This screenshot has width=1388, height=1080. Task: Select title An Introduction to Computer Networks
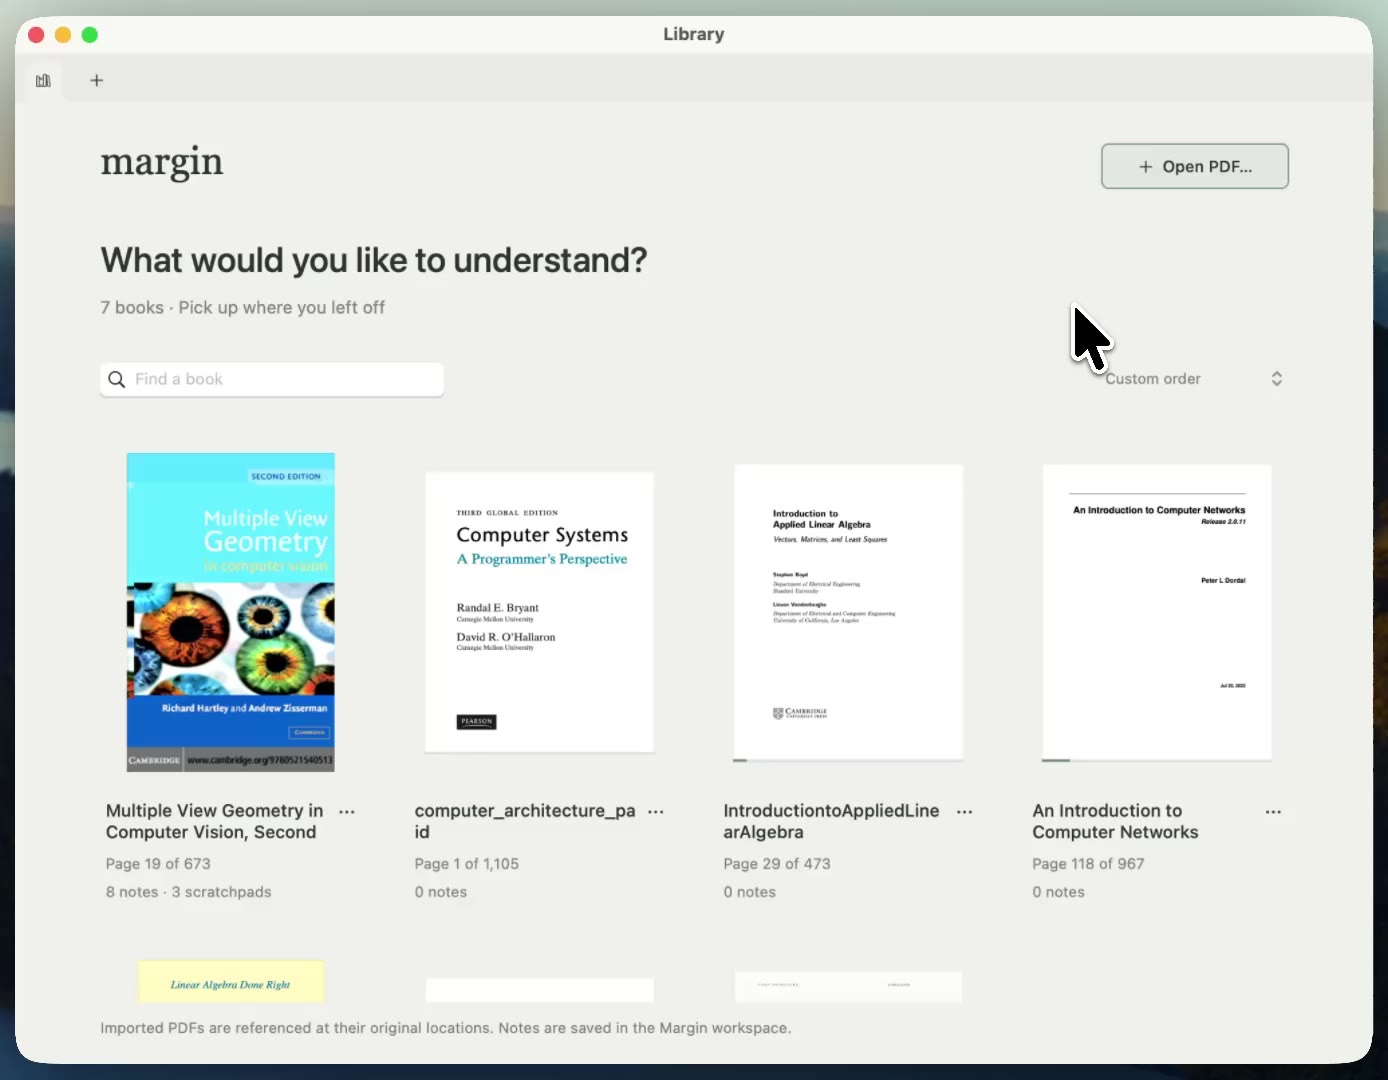pos(1115,821)
